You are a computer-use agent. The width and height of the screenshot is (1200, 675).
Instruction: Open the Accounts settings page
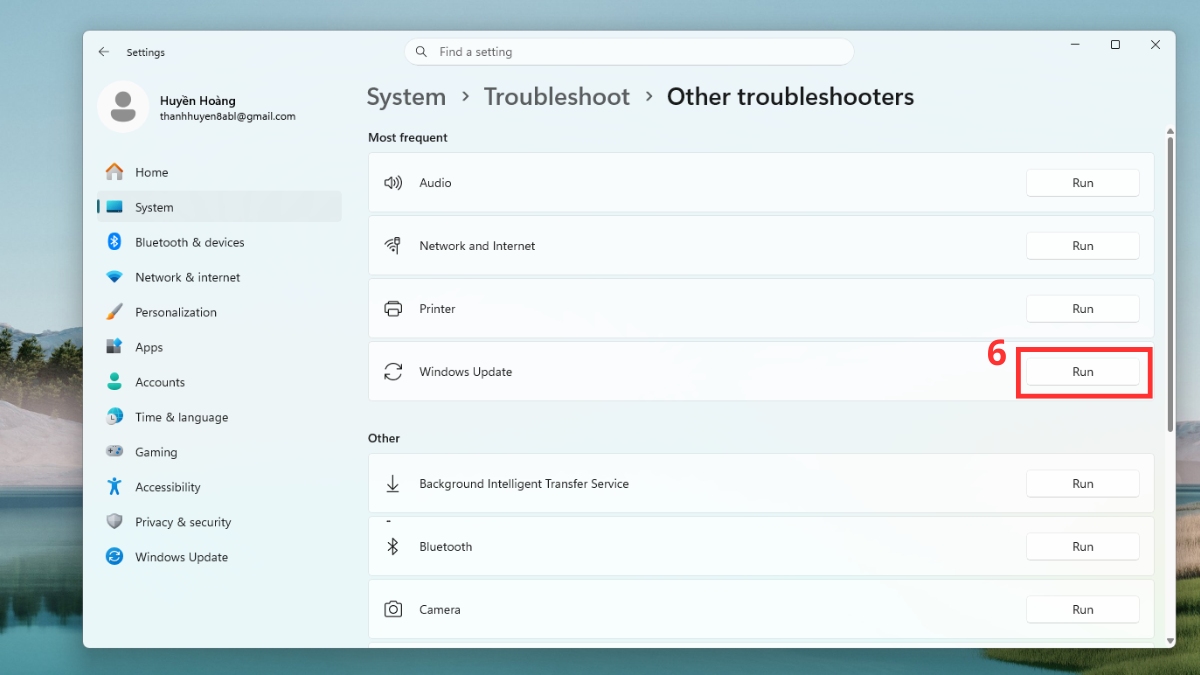coord(219,382)
